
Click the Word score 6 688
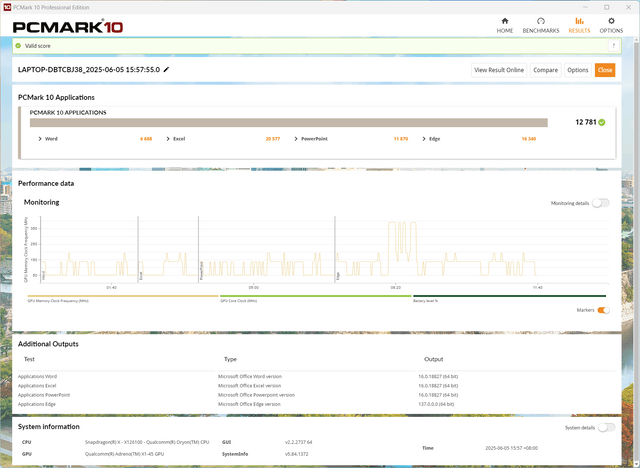[146, 139]
